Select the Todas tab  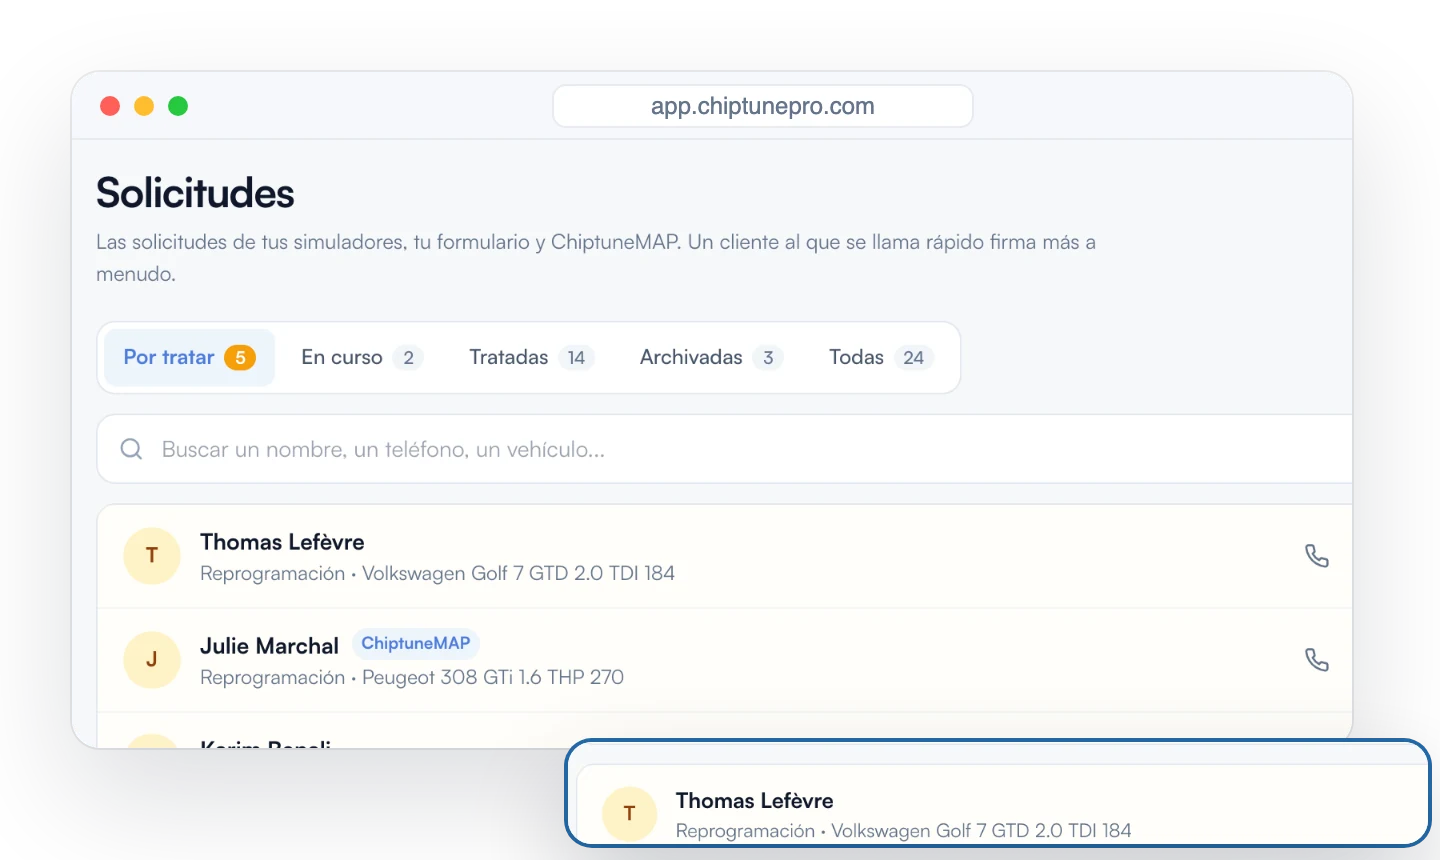(881, 357)
